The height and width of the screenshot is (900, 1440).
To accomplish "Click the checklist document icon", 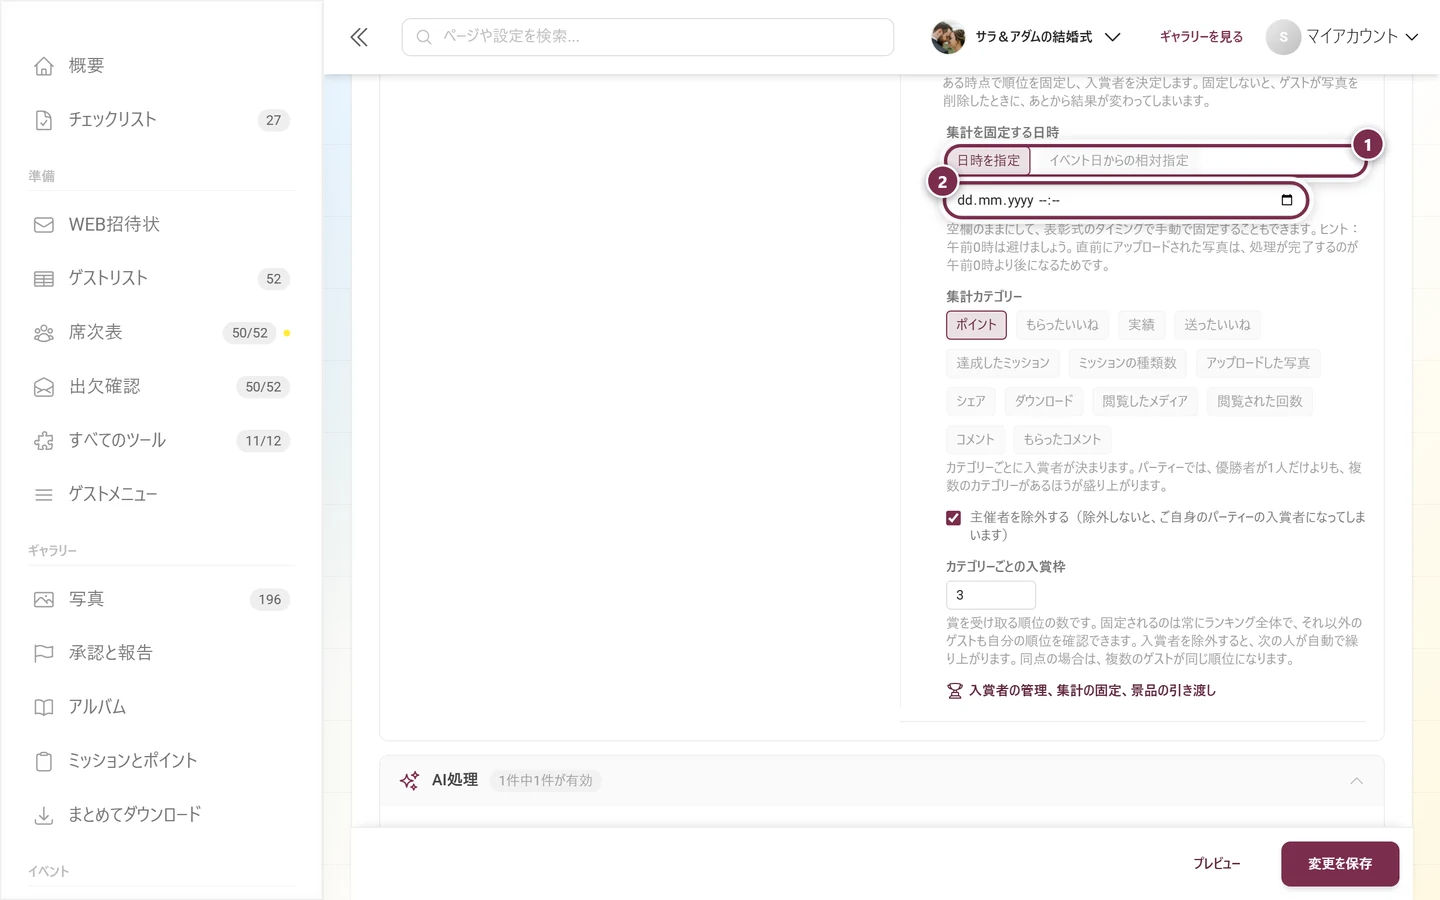I will pyautogui.click(x=44, y=120).
